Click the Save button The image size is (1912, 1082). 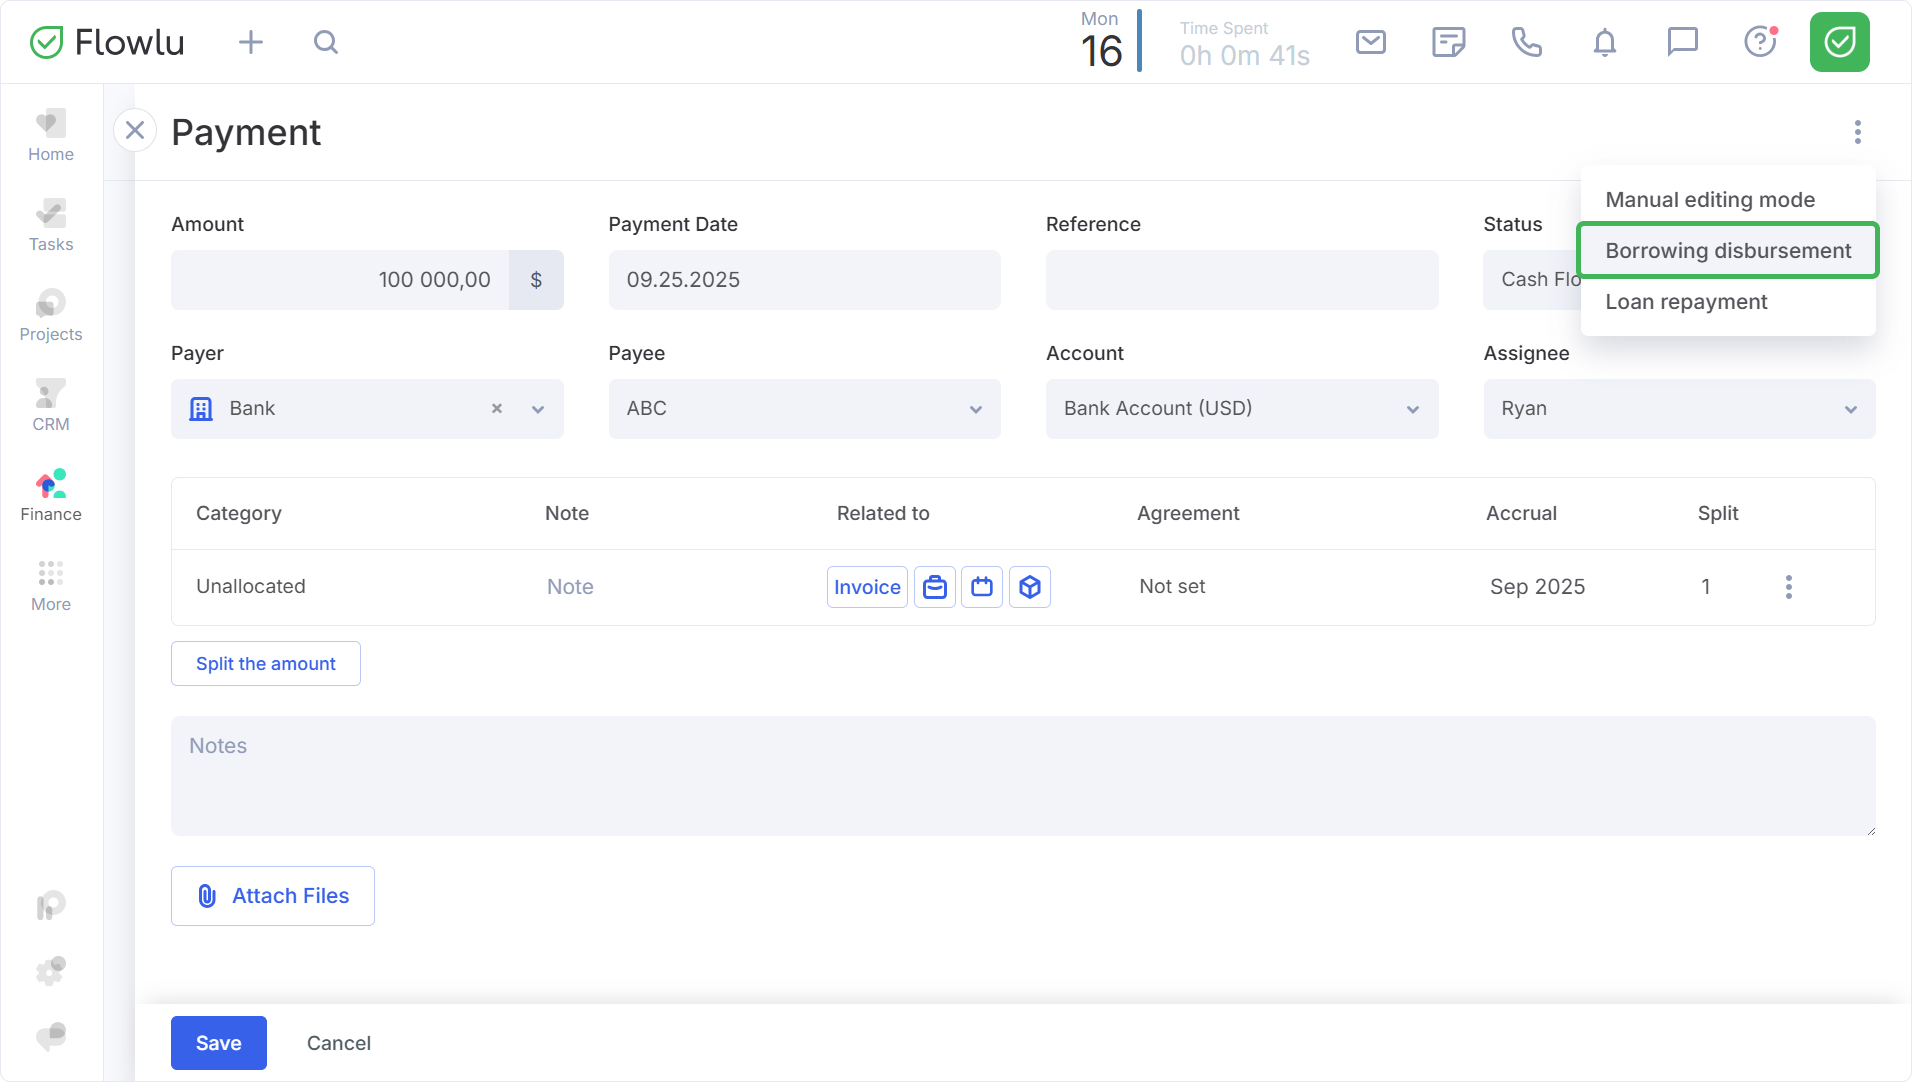[218, 1043]
